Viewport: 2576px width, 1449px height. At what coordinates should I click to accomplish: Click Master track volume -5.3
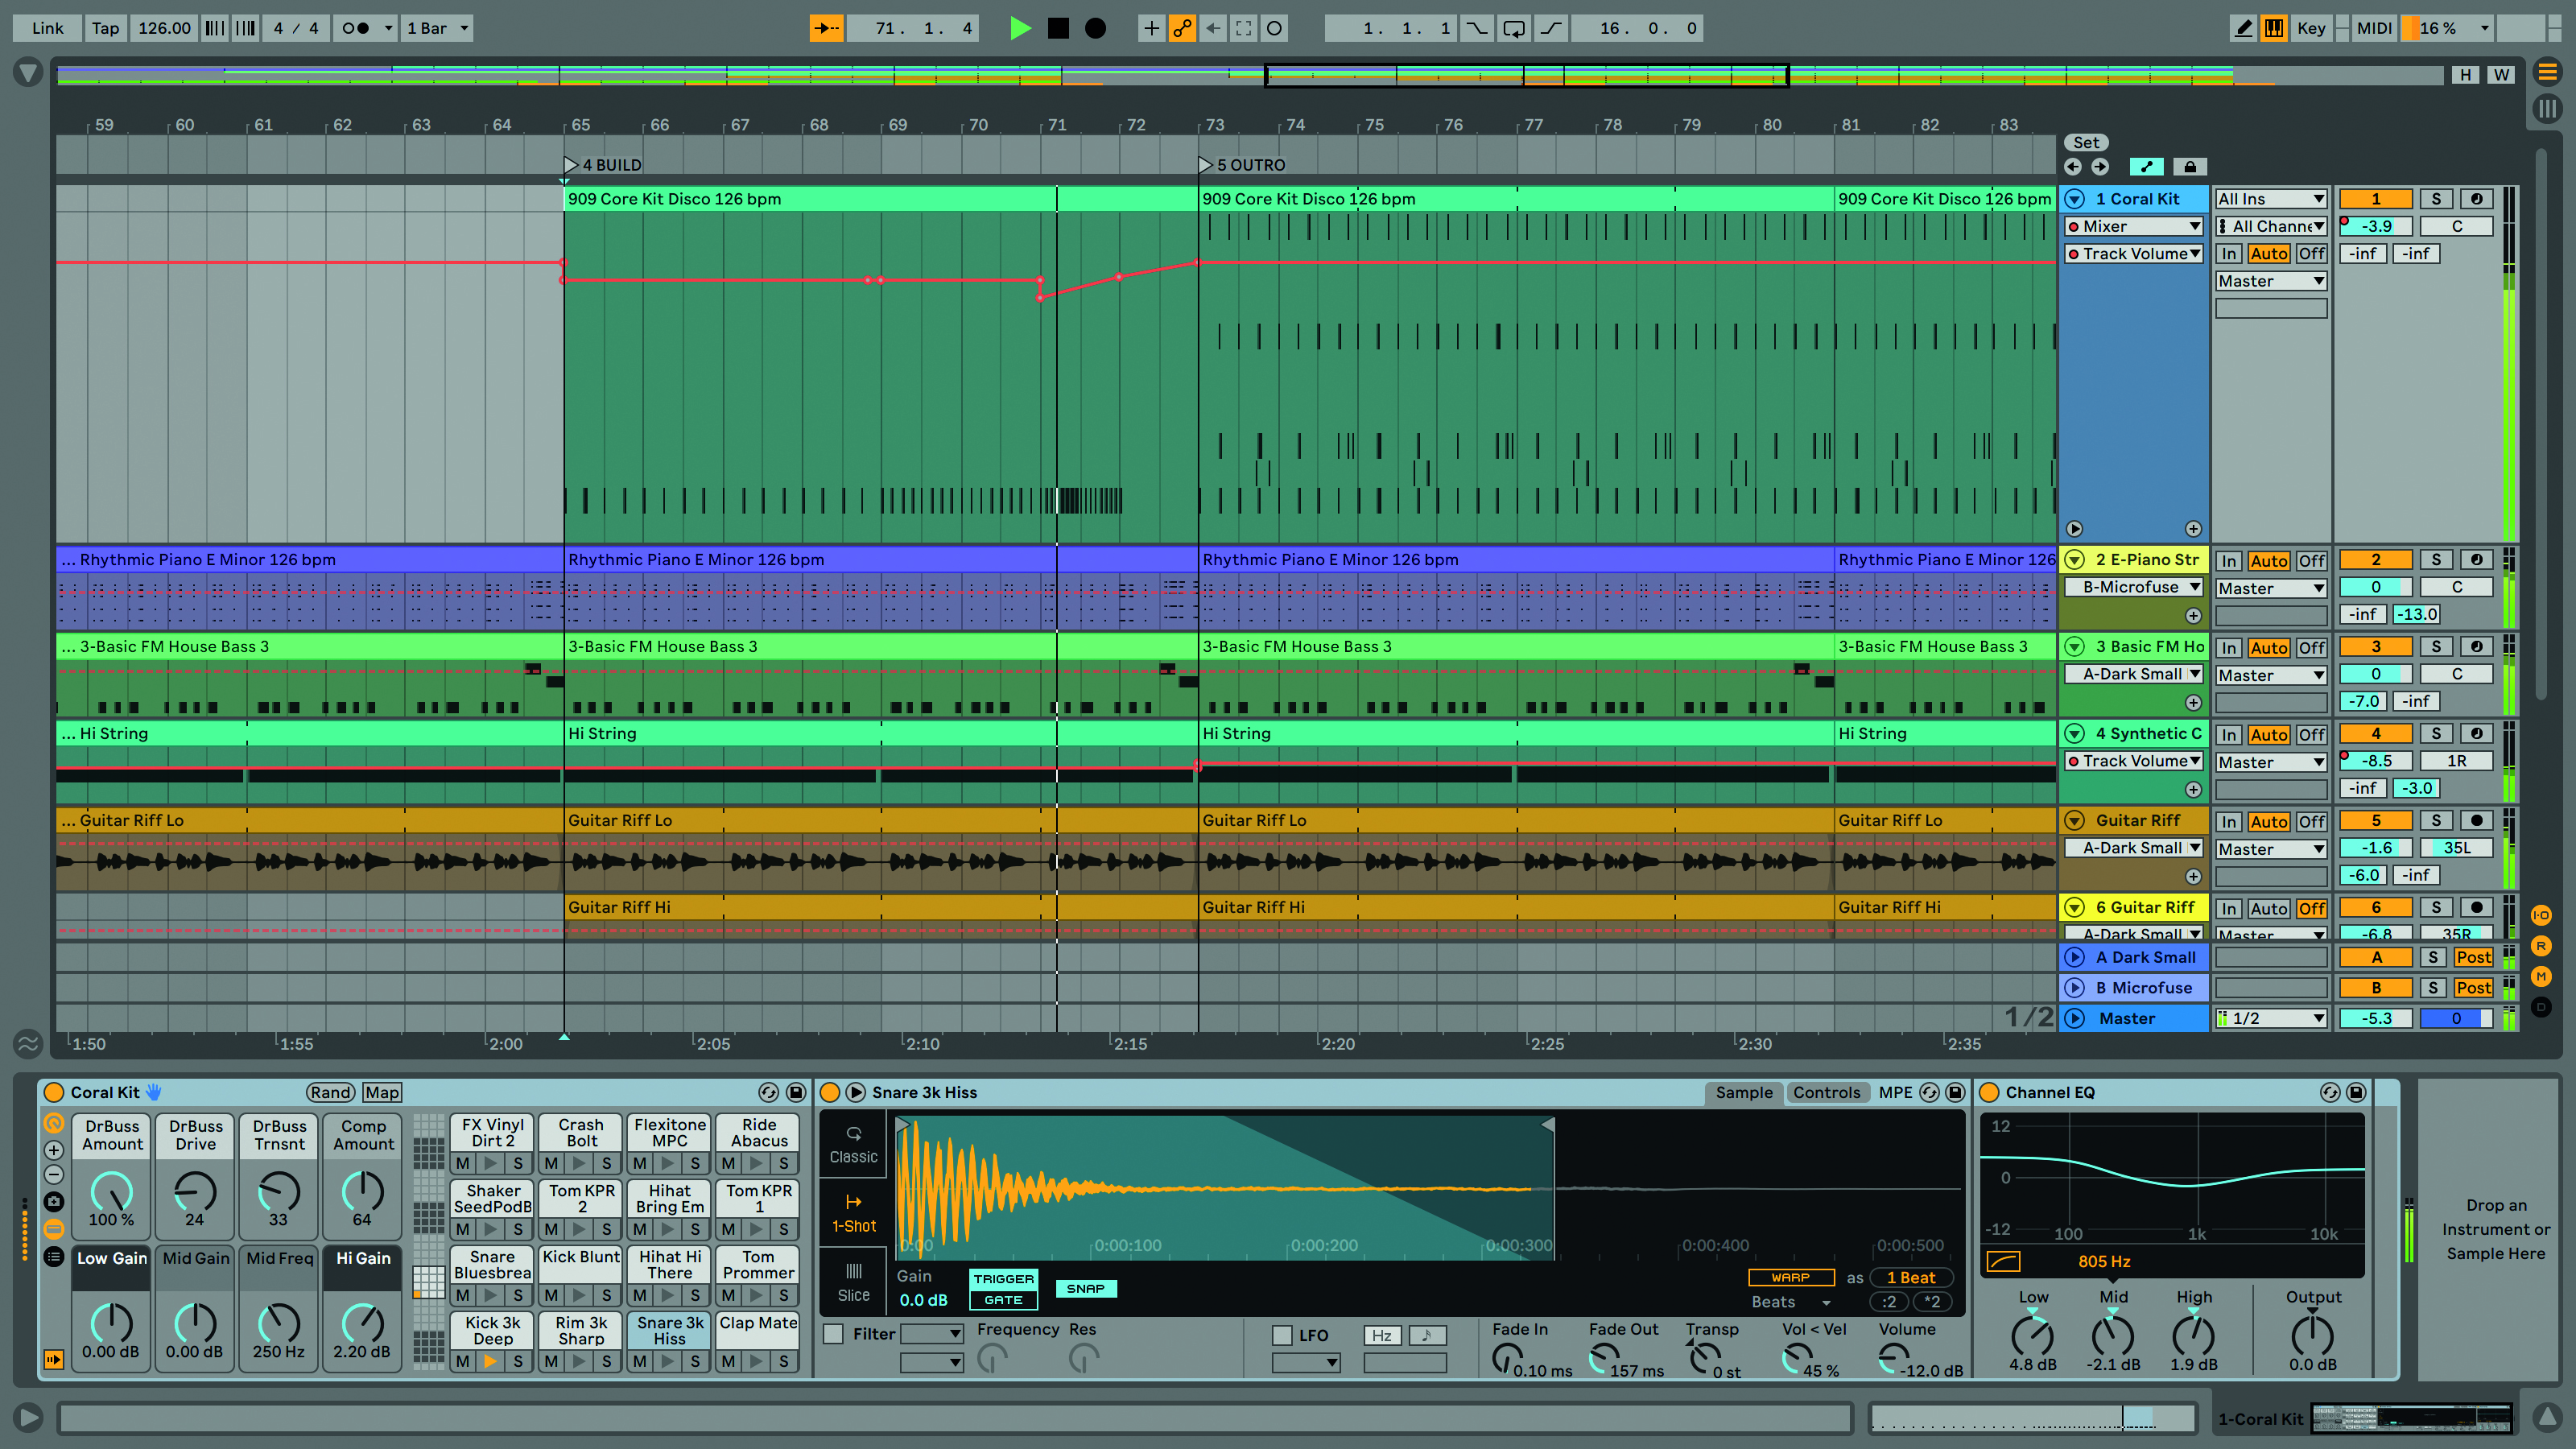(x=2375, y=1019)
